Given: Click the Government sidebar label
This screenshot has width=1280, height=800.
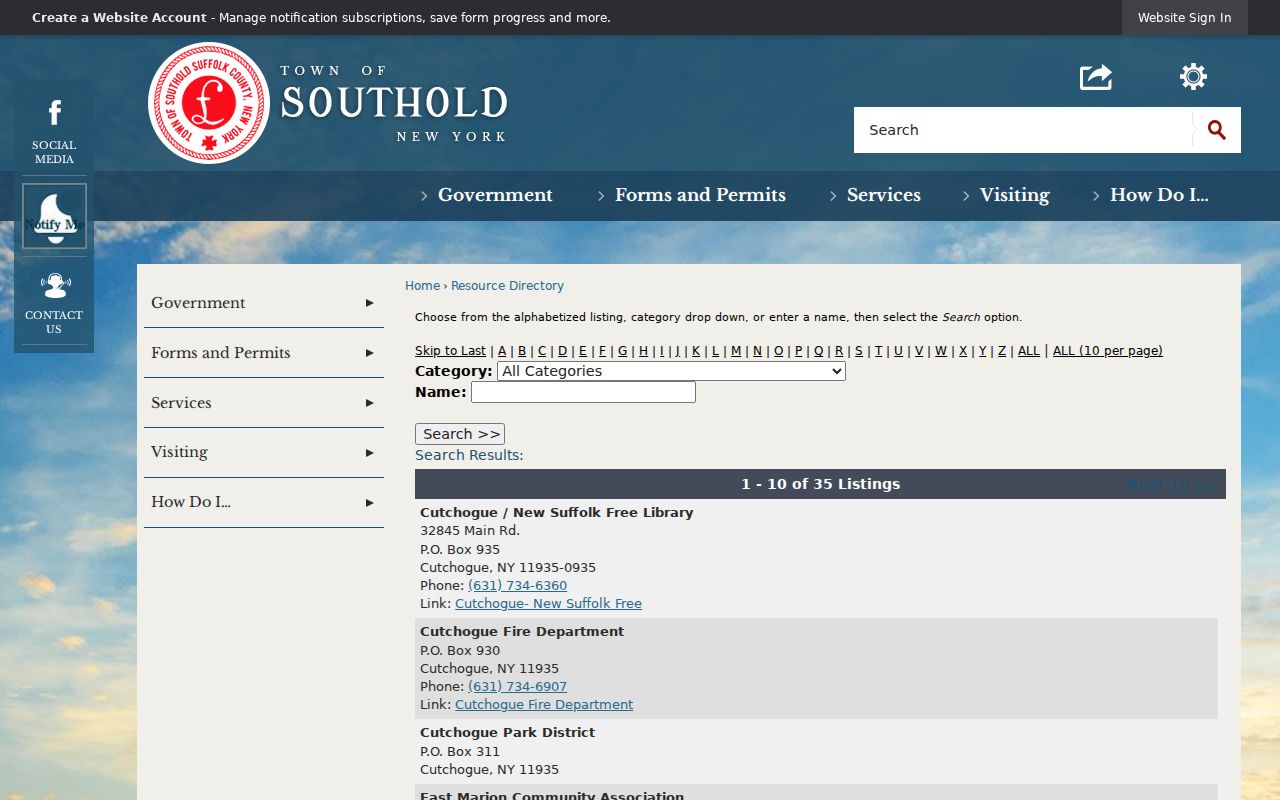Looking at the screenshot, I should pyautogui.click(x=198, y=303).
